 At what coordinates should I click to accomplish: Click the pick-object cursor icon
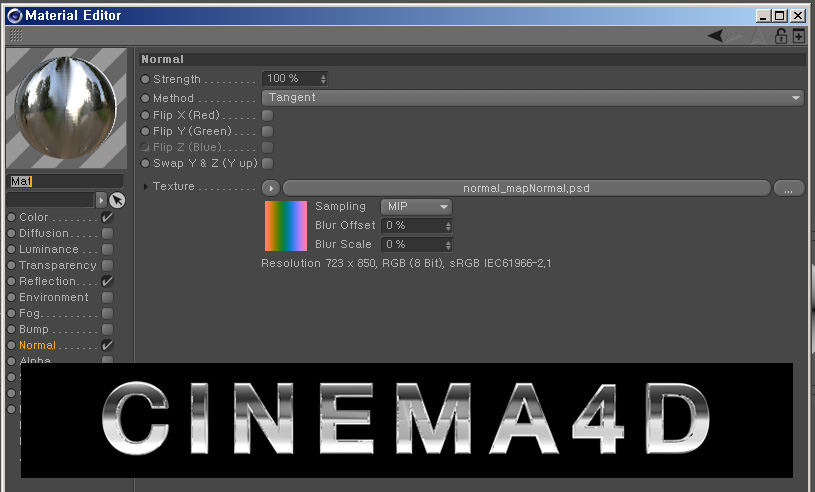pyautogui.click(x=117, y=200)
